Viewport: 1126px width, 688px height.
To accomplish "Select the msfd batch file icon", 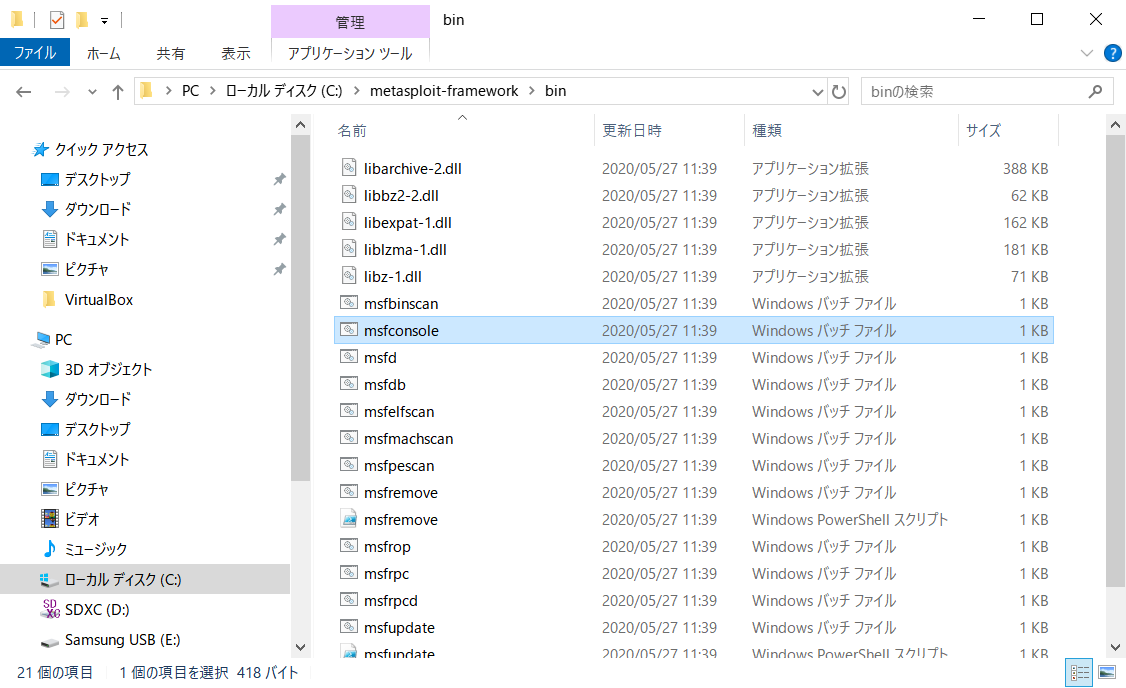I will (349, 357).
